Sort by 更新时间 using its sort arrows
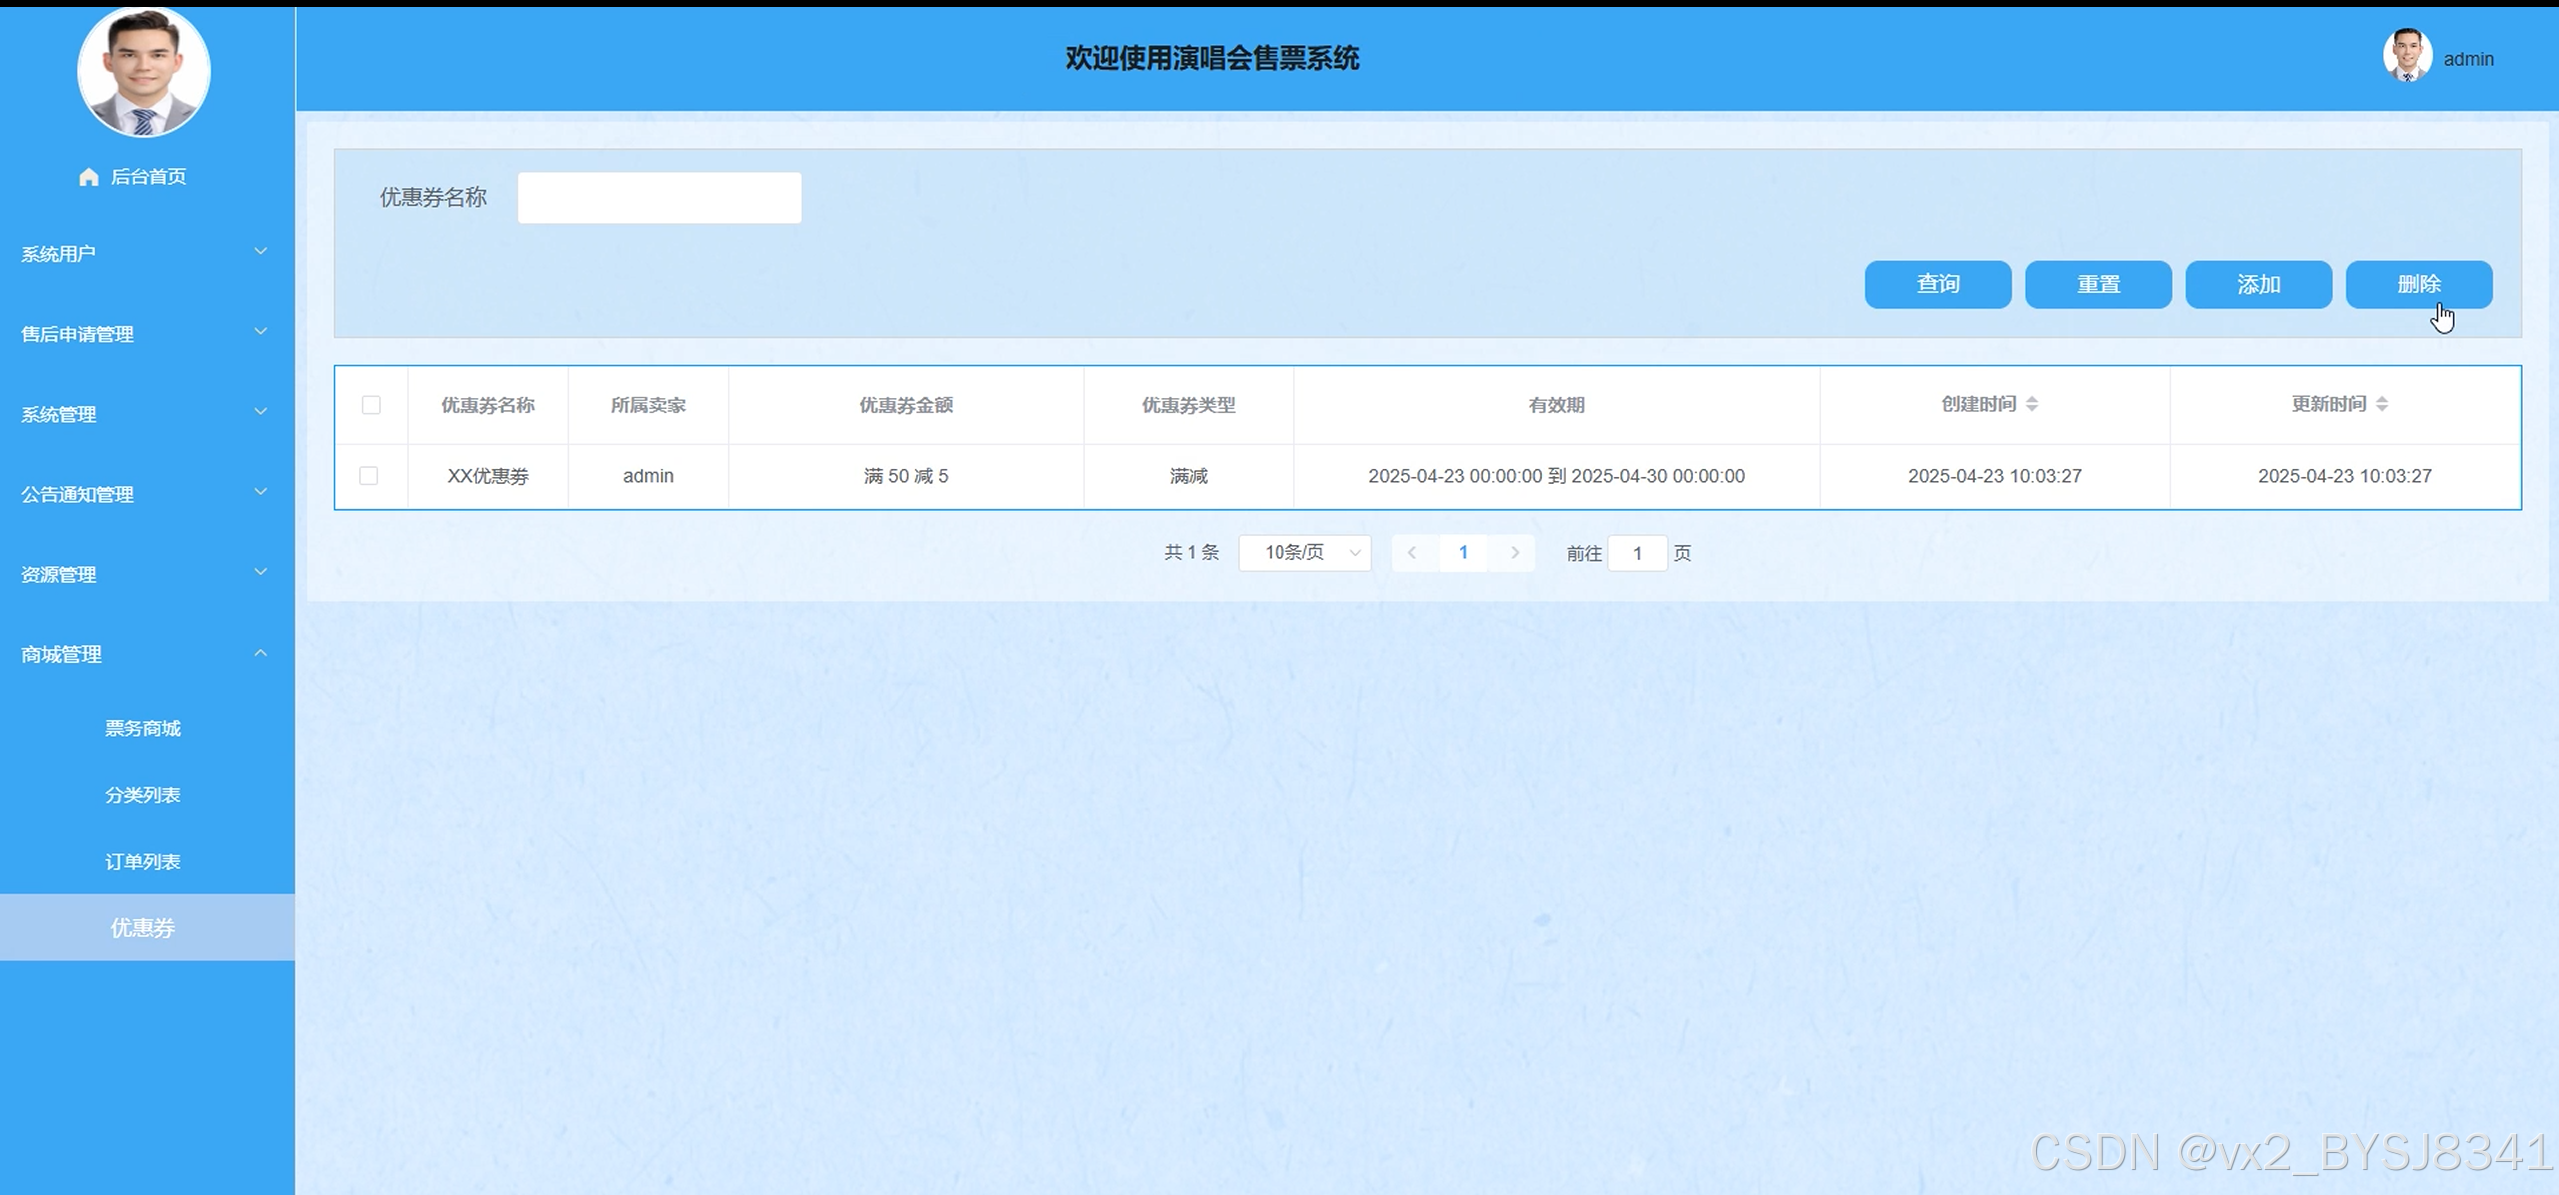The image size is (2559, 1195). [2381, 404]
